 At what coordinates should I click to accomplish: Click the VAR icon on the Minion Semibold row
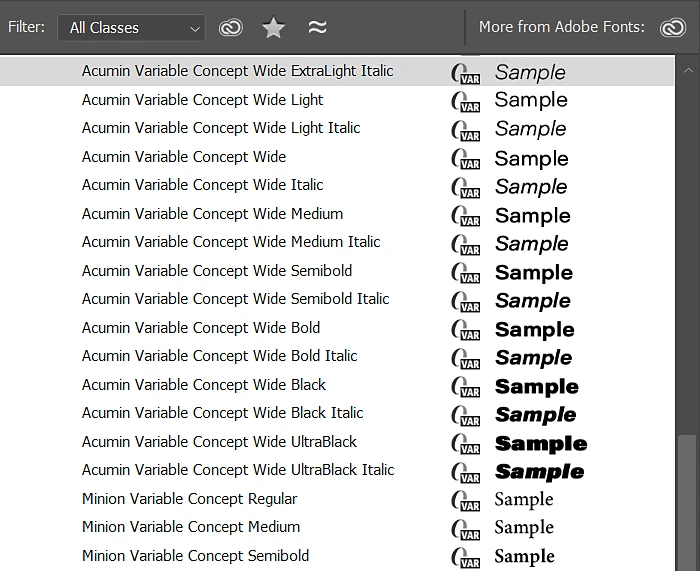coord(465,559)
